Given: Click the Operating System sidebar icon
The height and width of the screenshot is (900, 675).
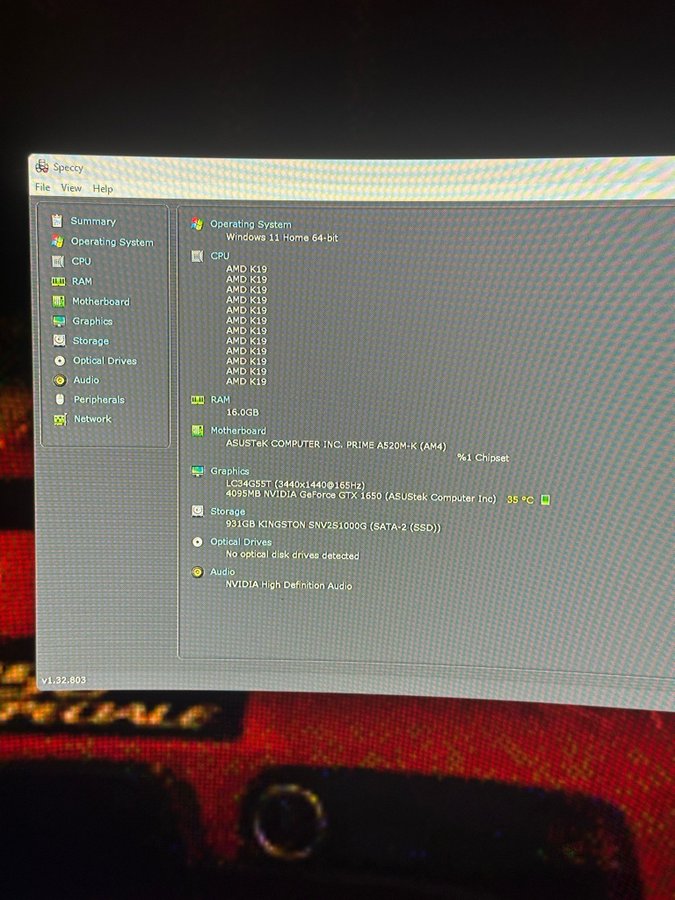Looking at the screenshot, I should click(x=57, y=241).
